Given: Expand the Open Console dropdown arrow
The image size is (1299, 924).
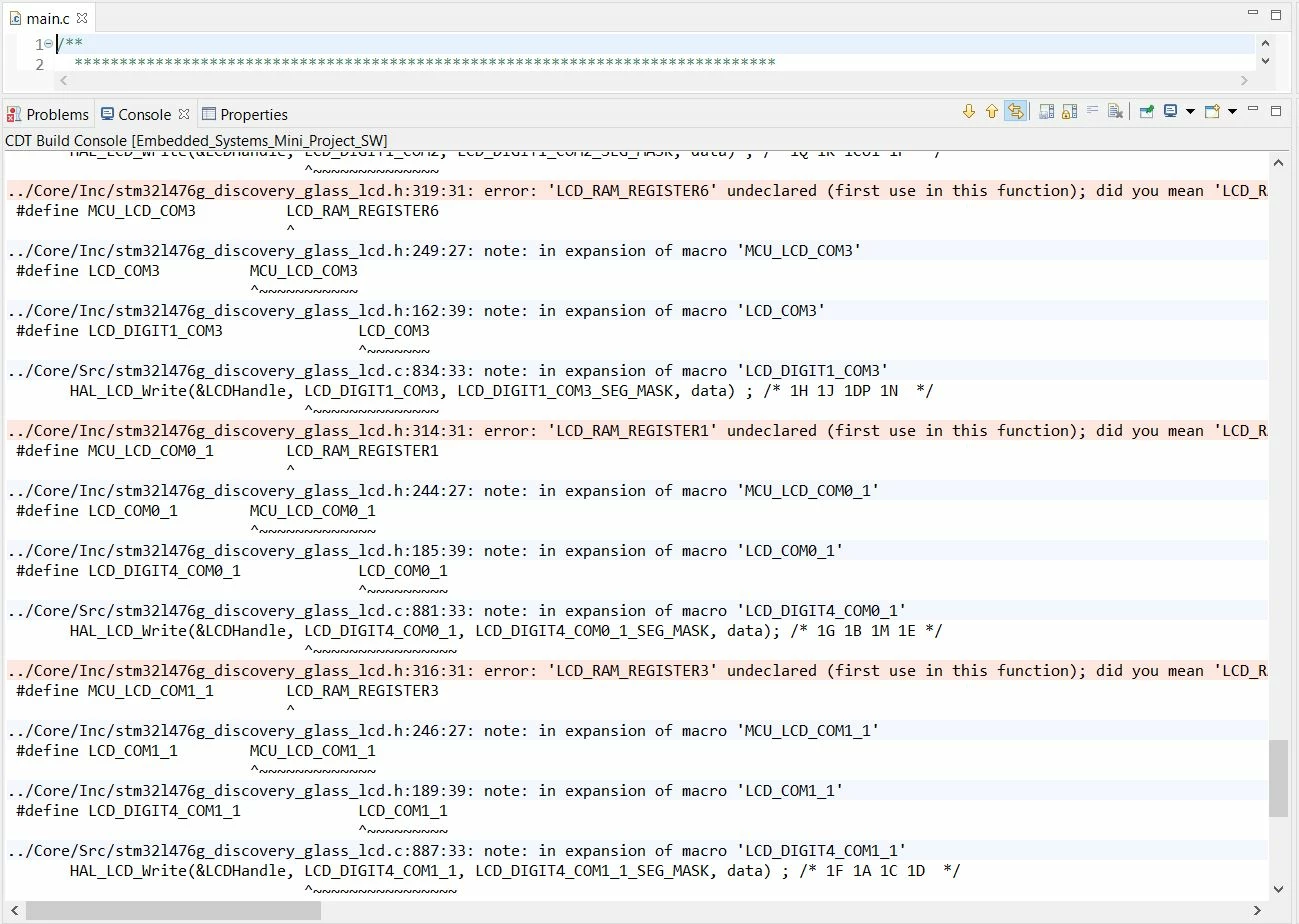Looking at the screenshot, I should [x=1232, y=112].
